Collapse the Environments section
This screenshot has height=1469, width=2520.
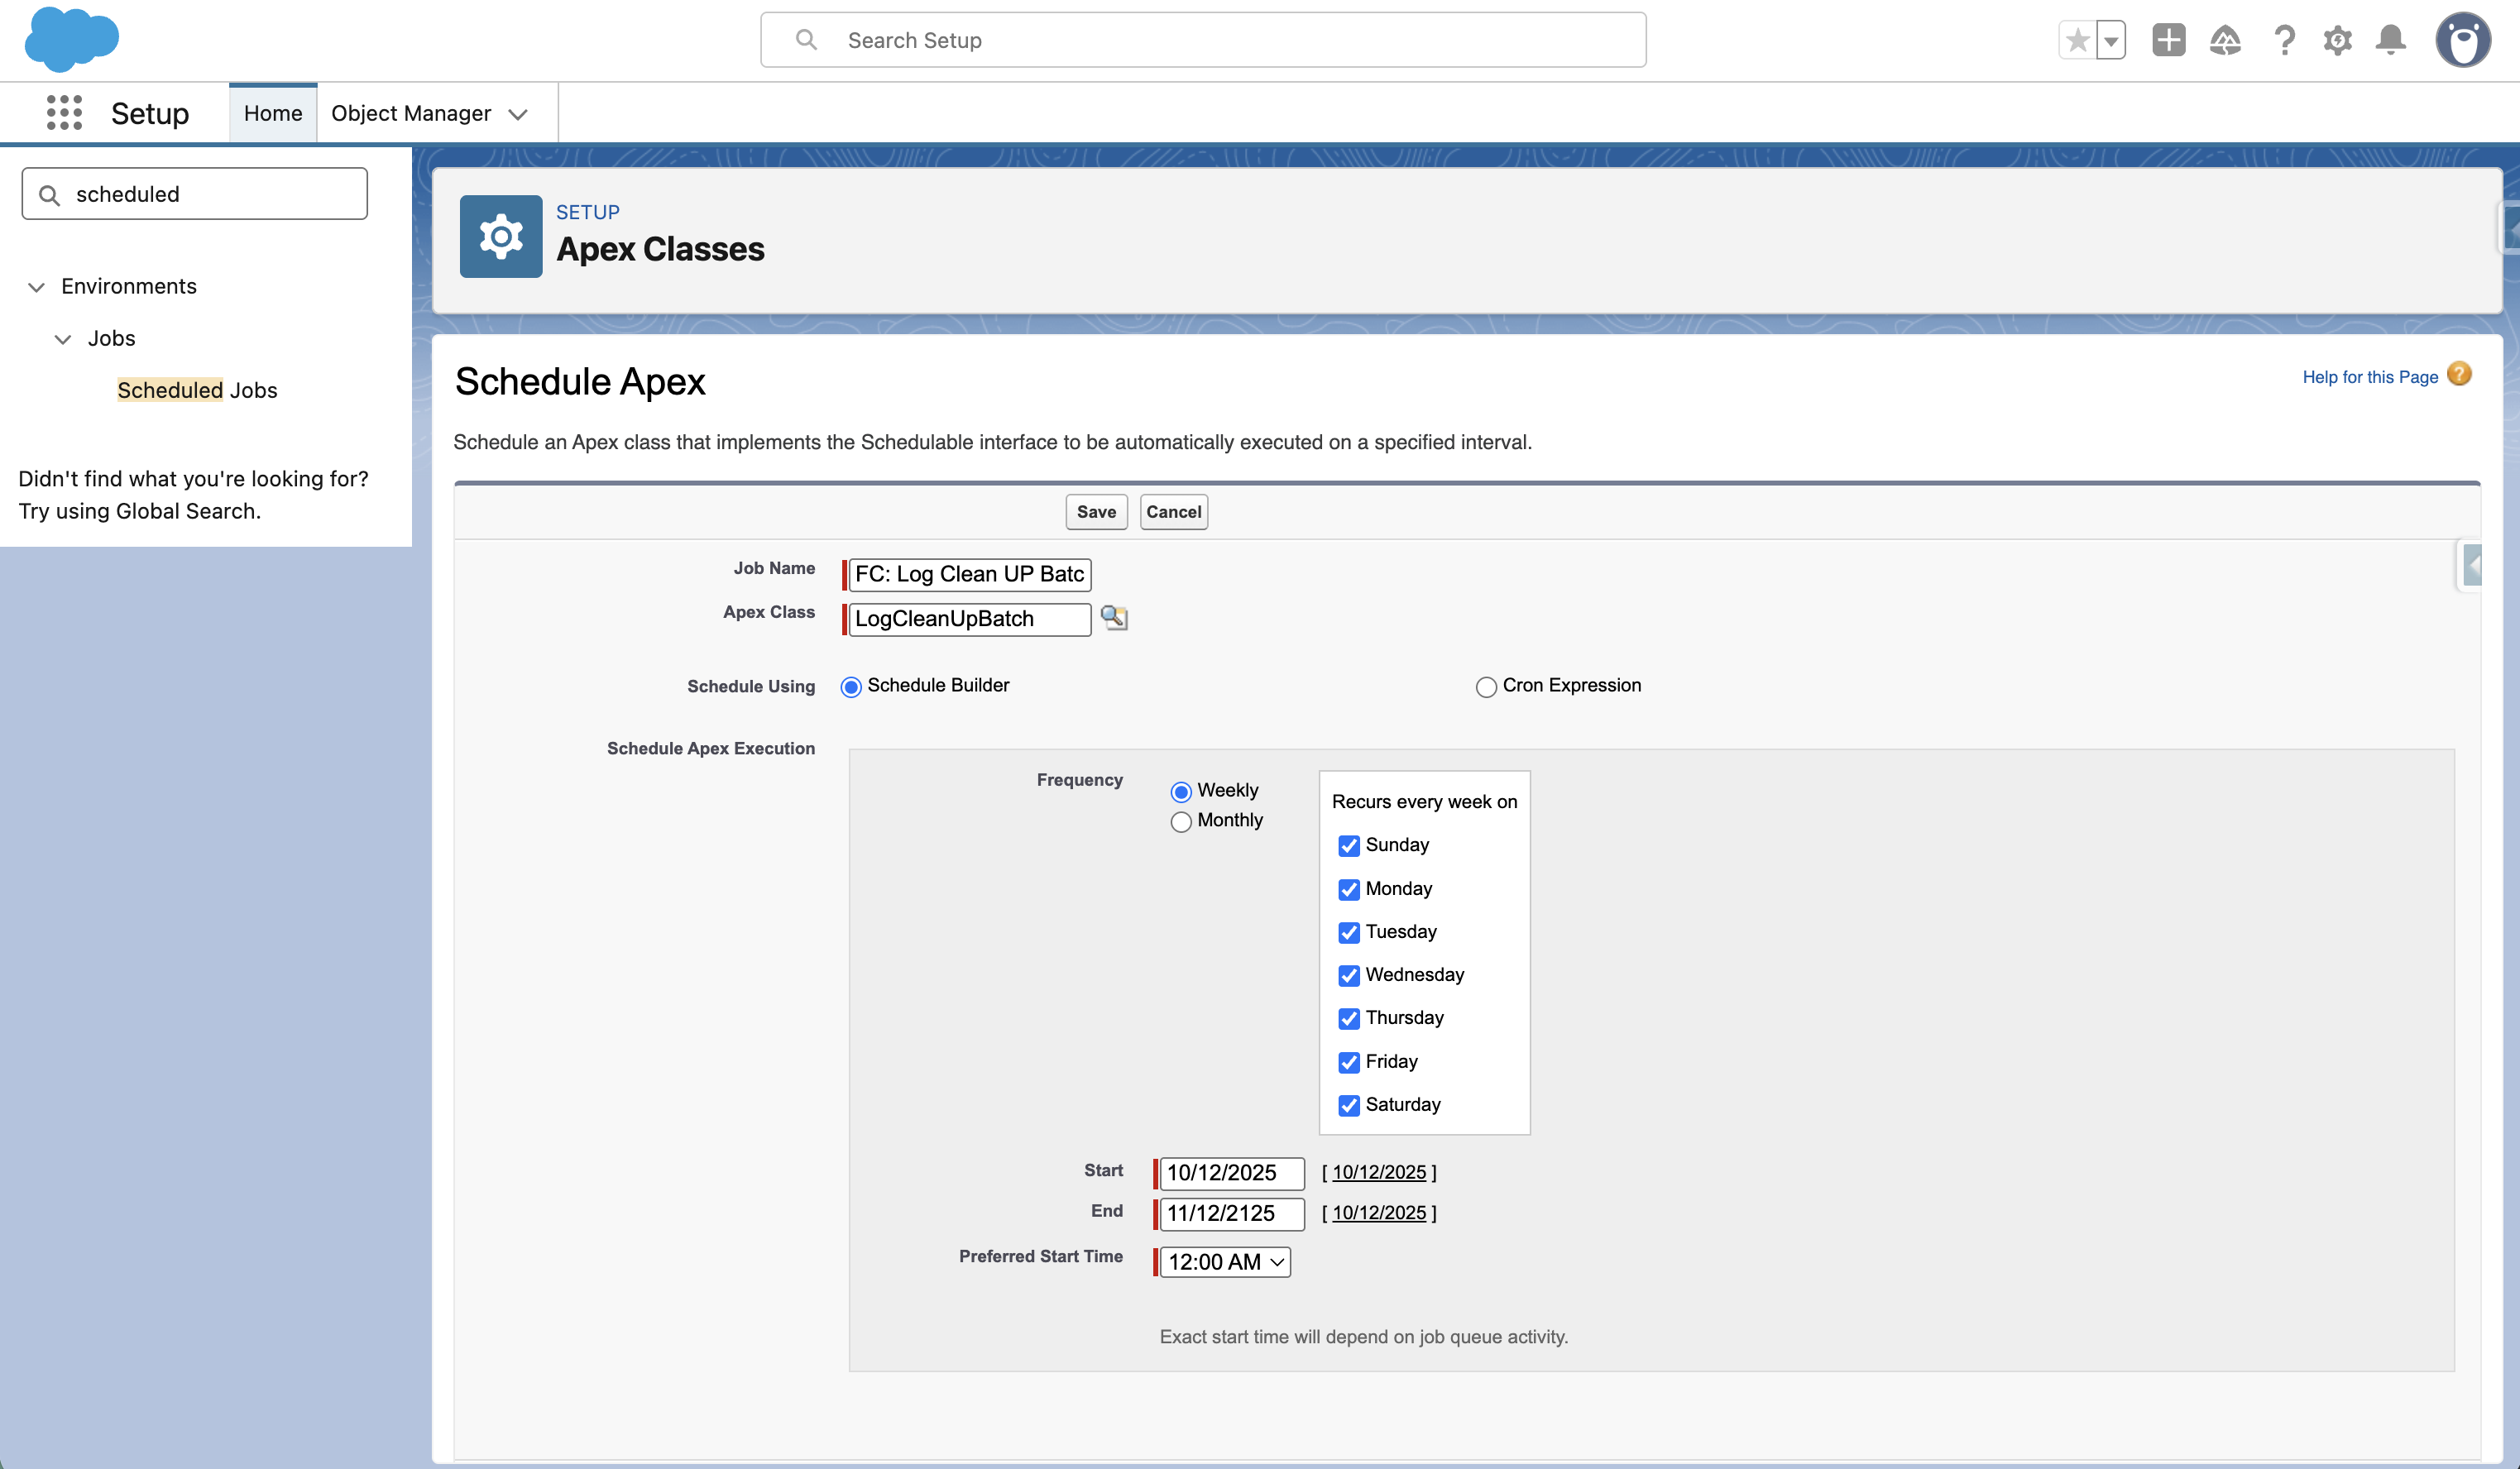click(x=36, y=287)
